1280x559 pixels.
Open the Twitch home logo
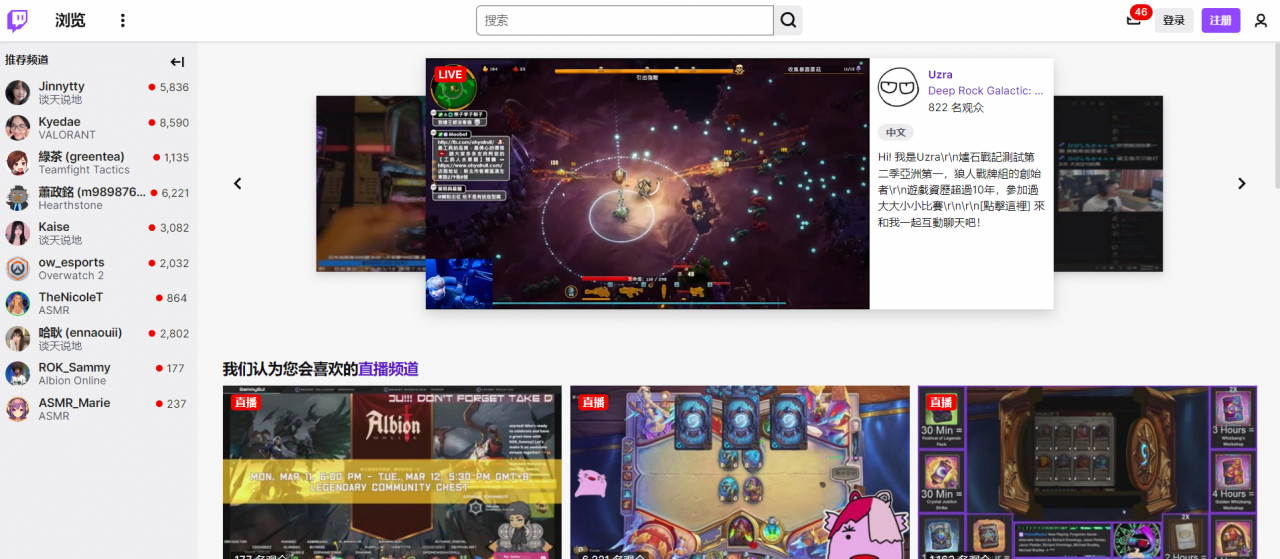click(x=18, y=20)
